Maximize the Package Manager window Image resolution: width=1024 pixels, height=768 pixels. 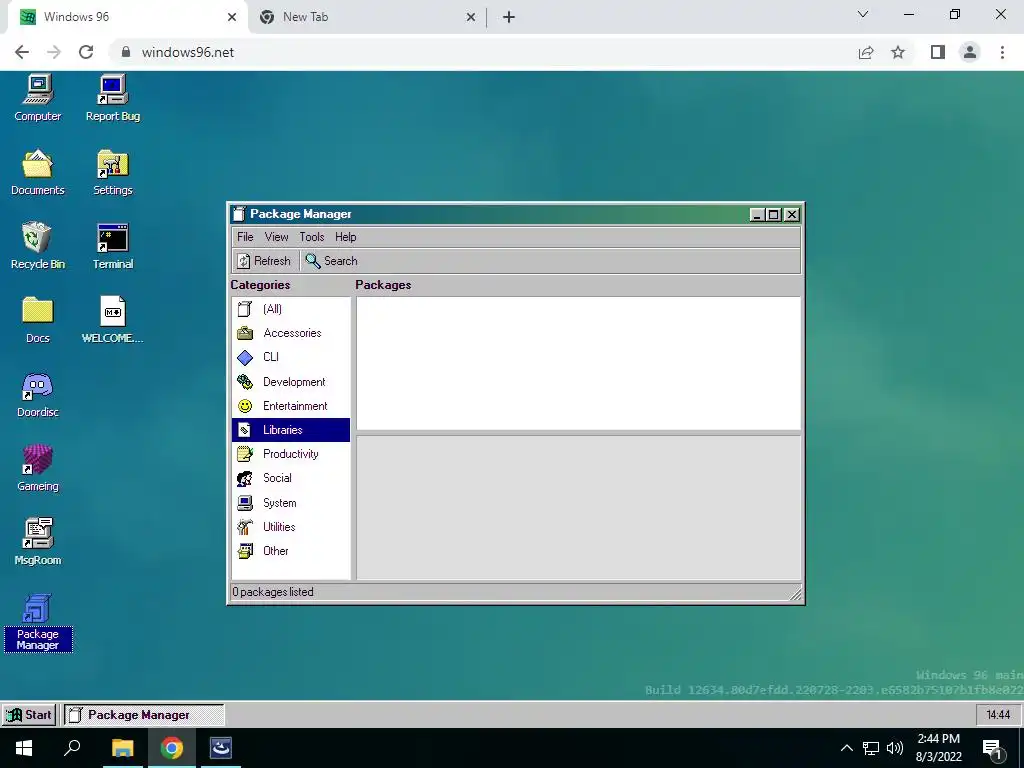(774, 214)
